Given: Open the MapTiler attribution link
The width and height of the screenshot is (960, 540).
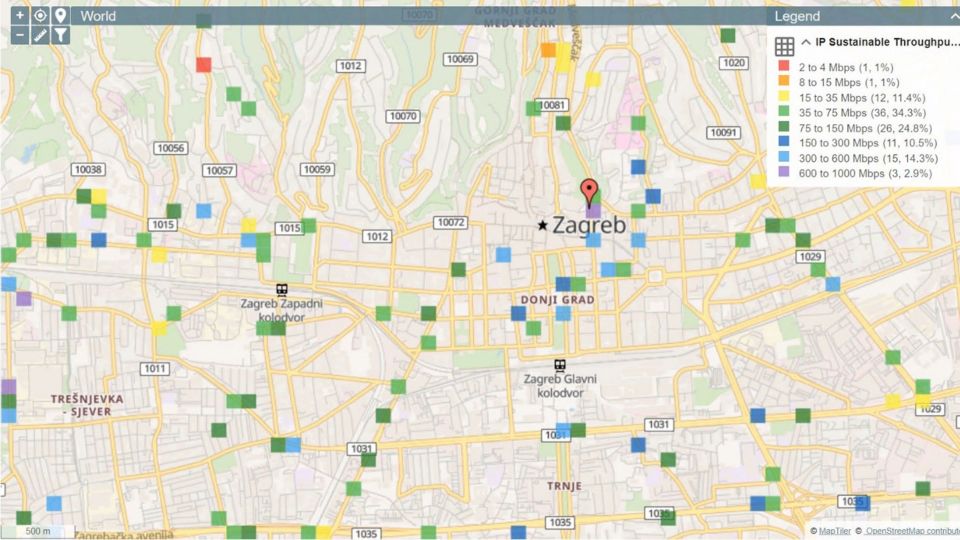Looking at the screenshot, I should click(834, 531).
